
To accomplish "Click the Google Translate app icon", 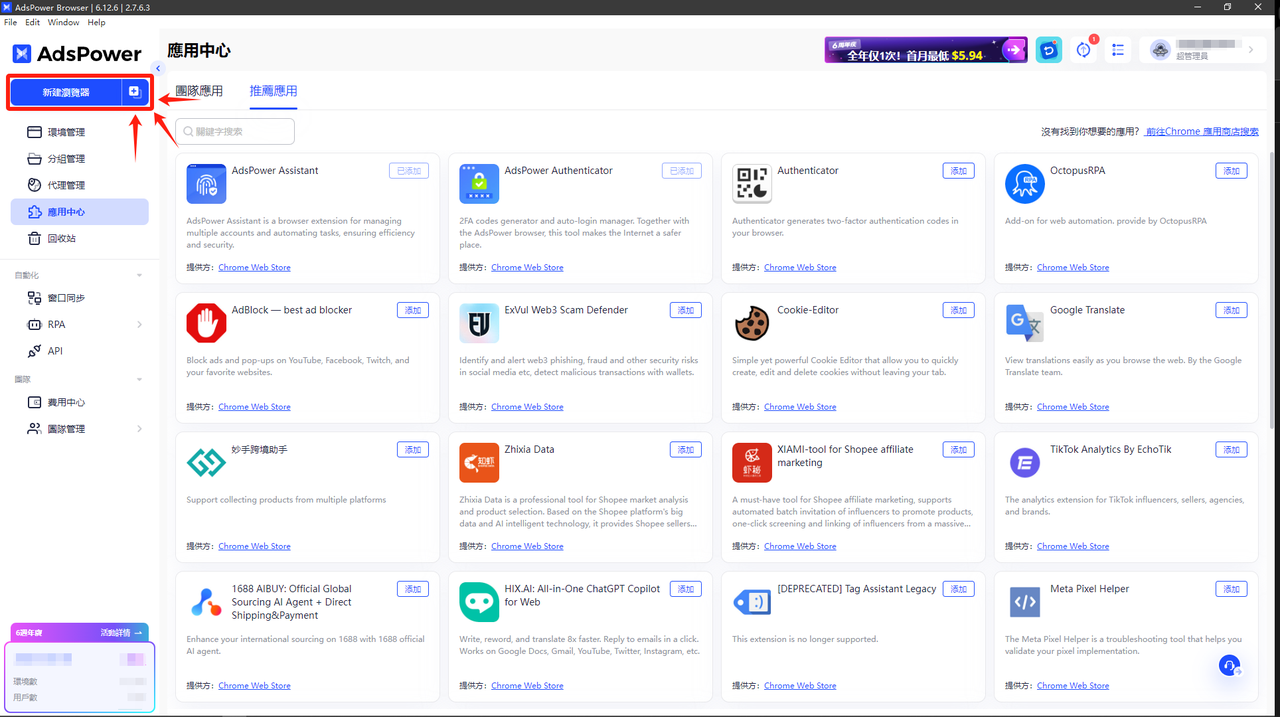I will tap(1024, 323).
